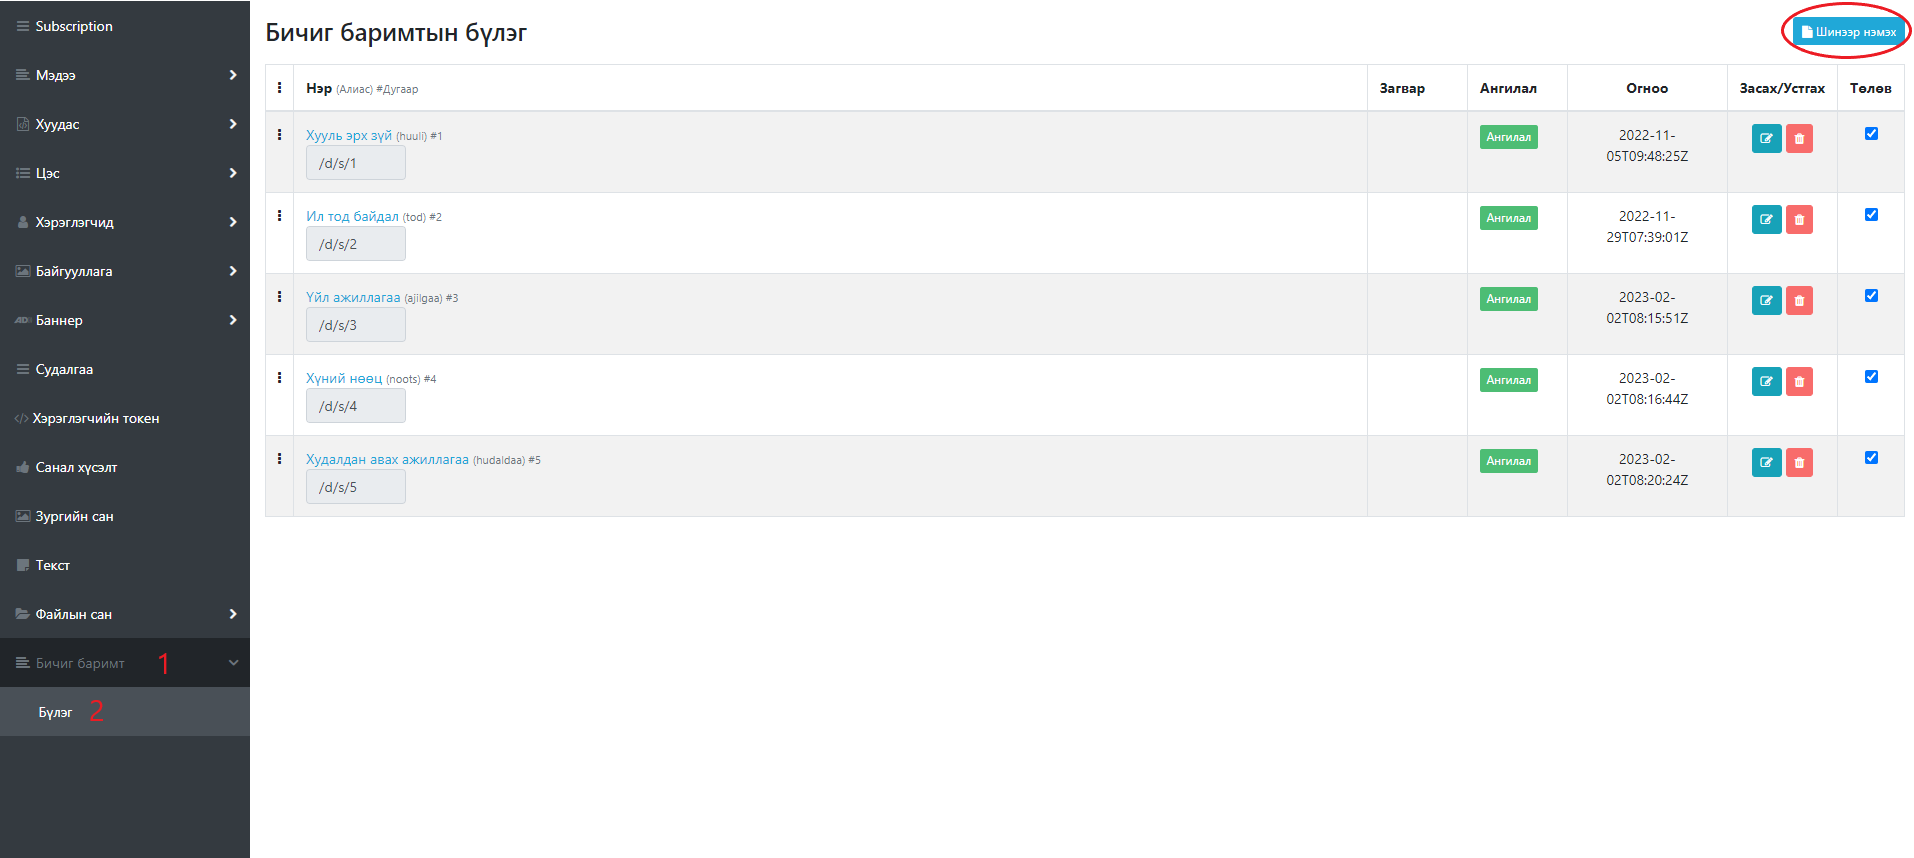Click edit icon for Хууль эрх зүй row
The image size is (1914, 858).
click(1766, 139)
